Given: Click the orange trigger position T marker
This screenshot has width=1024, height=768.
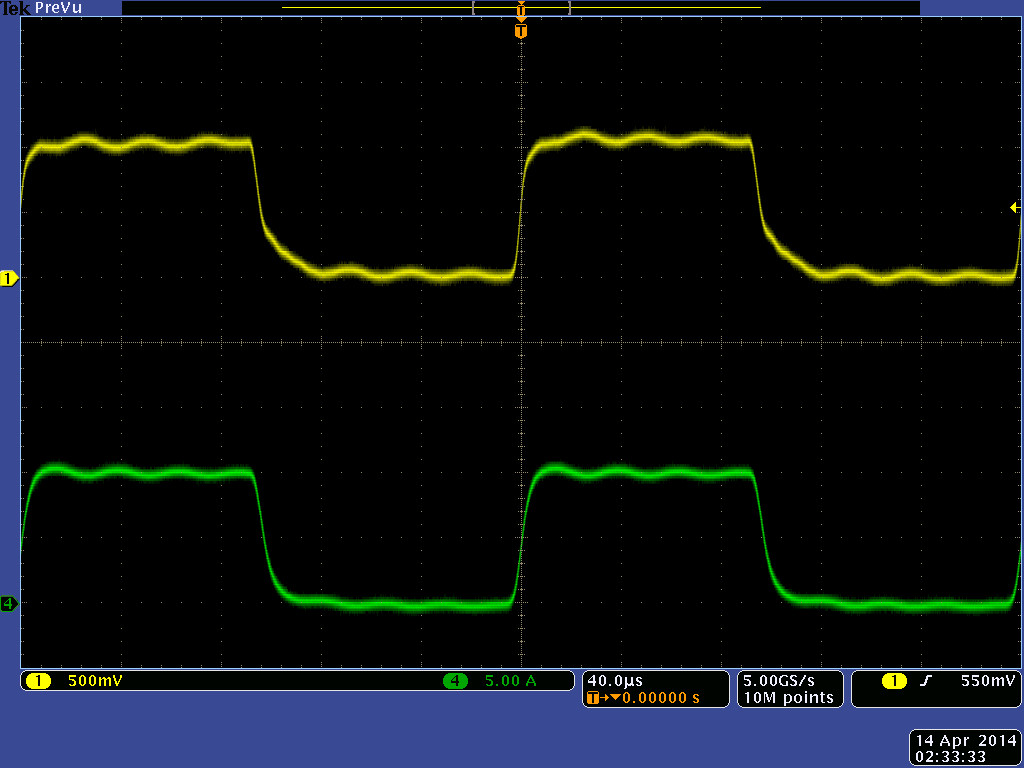Looking at the screenshot, I should 520,31.
